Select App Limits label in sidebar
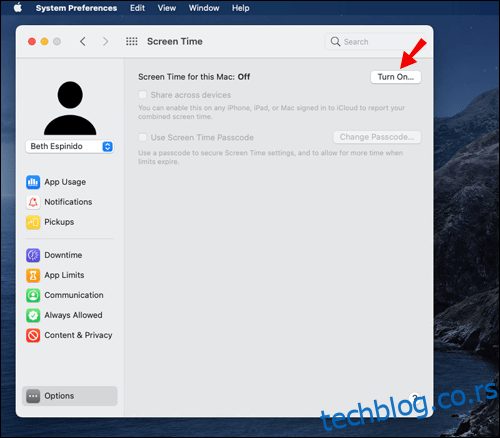This screenshot has width=500, height=438. [x=64, y=275]
